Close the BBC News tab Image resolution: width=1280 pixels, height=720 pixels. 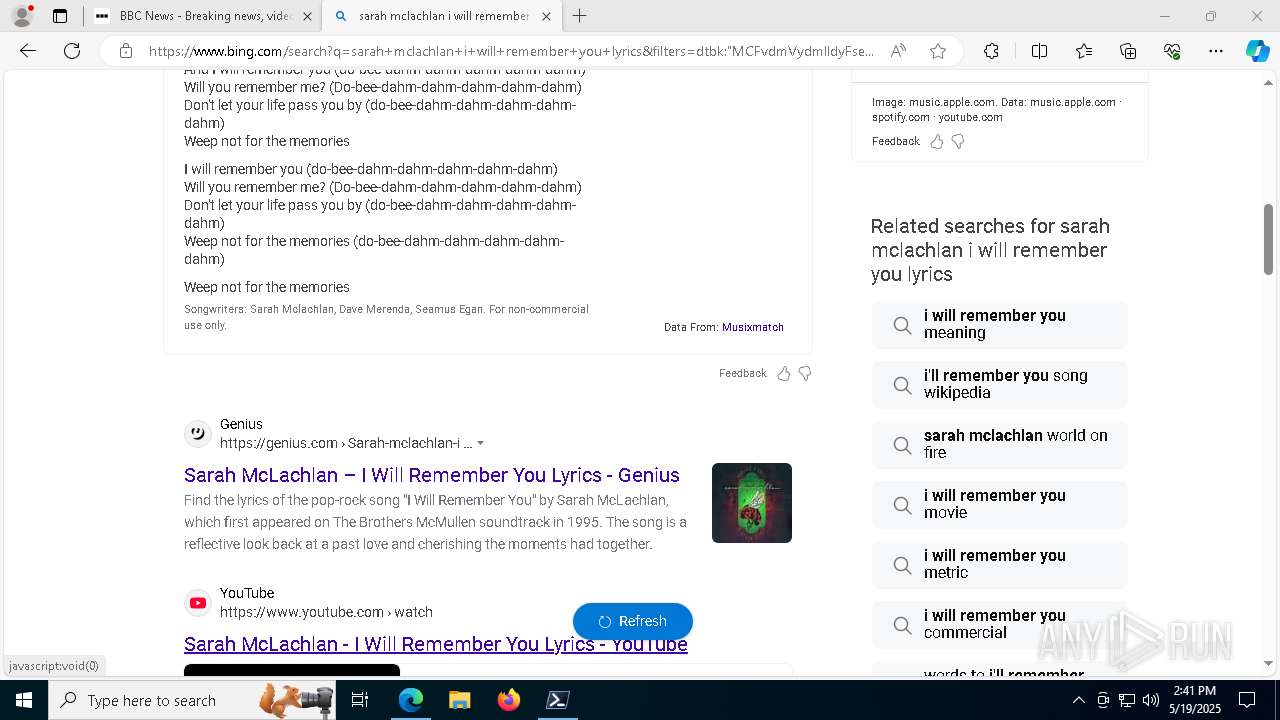[x=307, y=16]
